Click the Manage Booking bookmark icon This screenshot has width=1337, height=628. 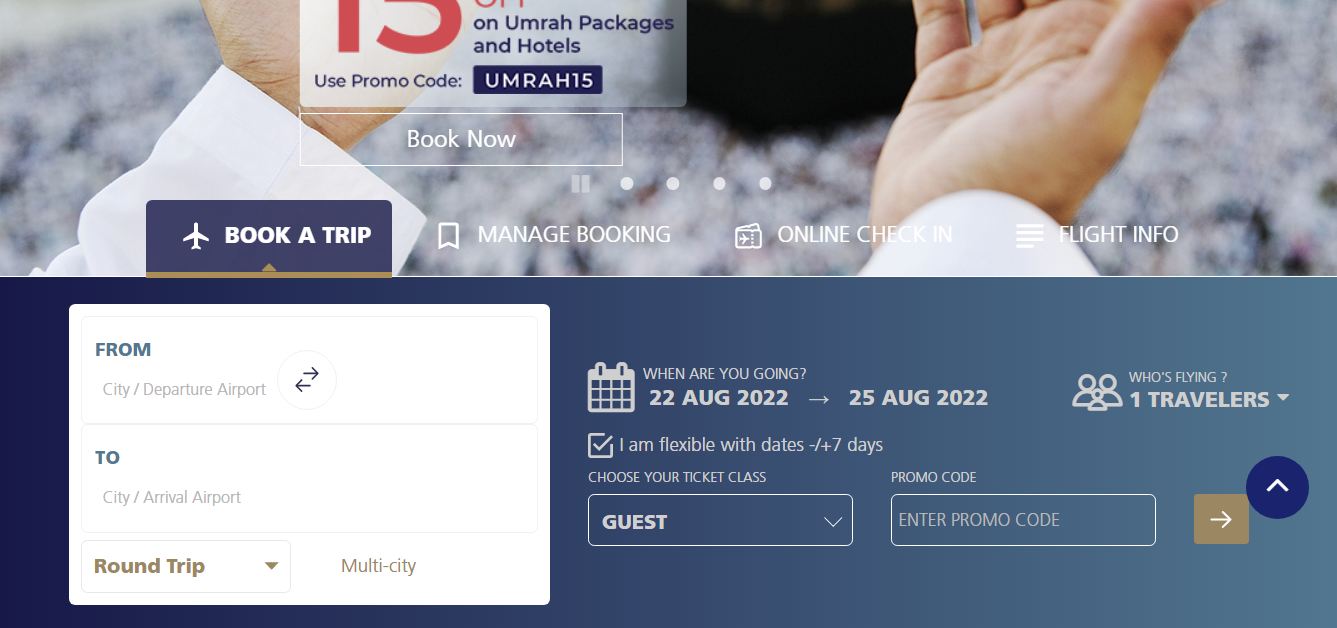448,236
